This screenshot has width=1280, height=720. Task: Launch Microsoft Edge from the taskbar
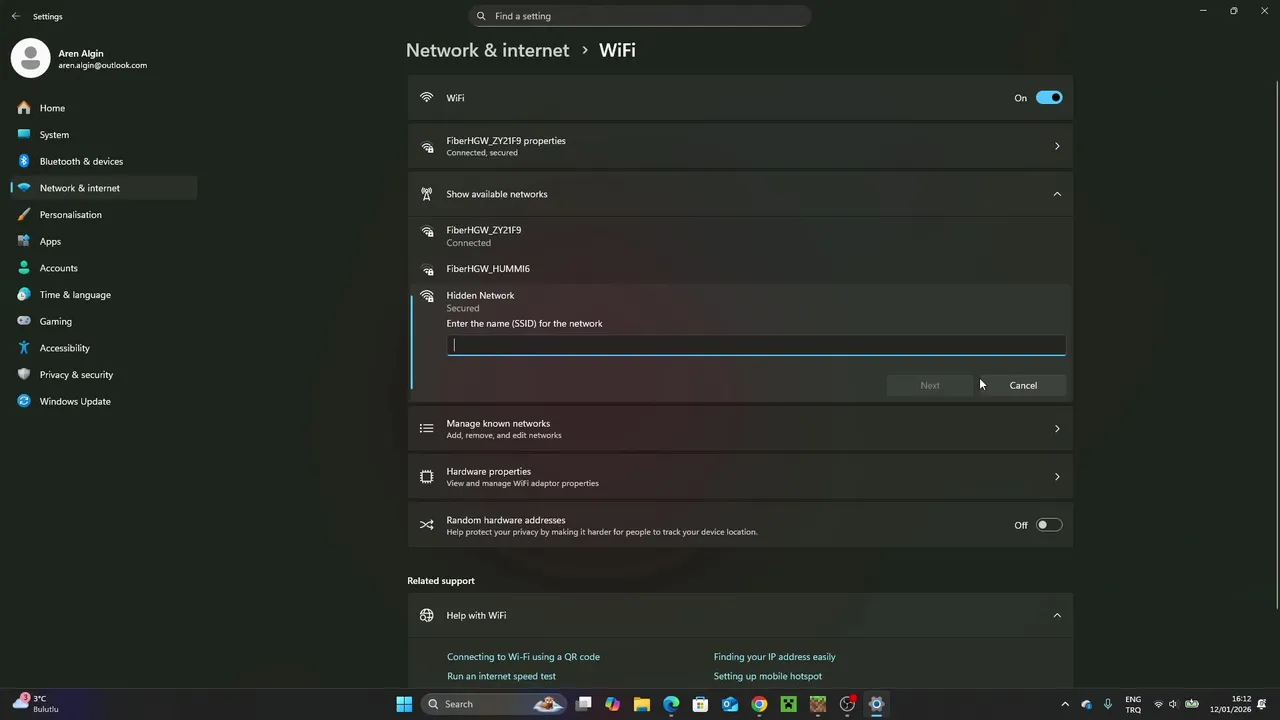pos(671,704)
